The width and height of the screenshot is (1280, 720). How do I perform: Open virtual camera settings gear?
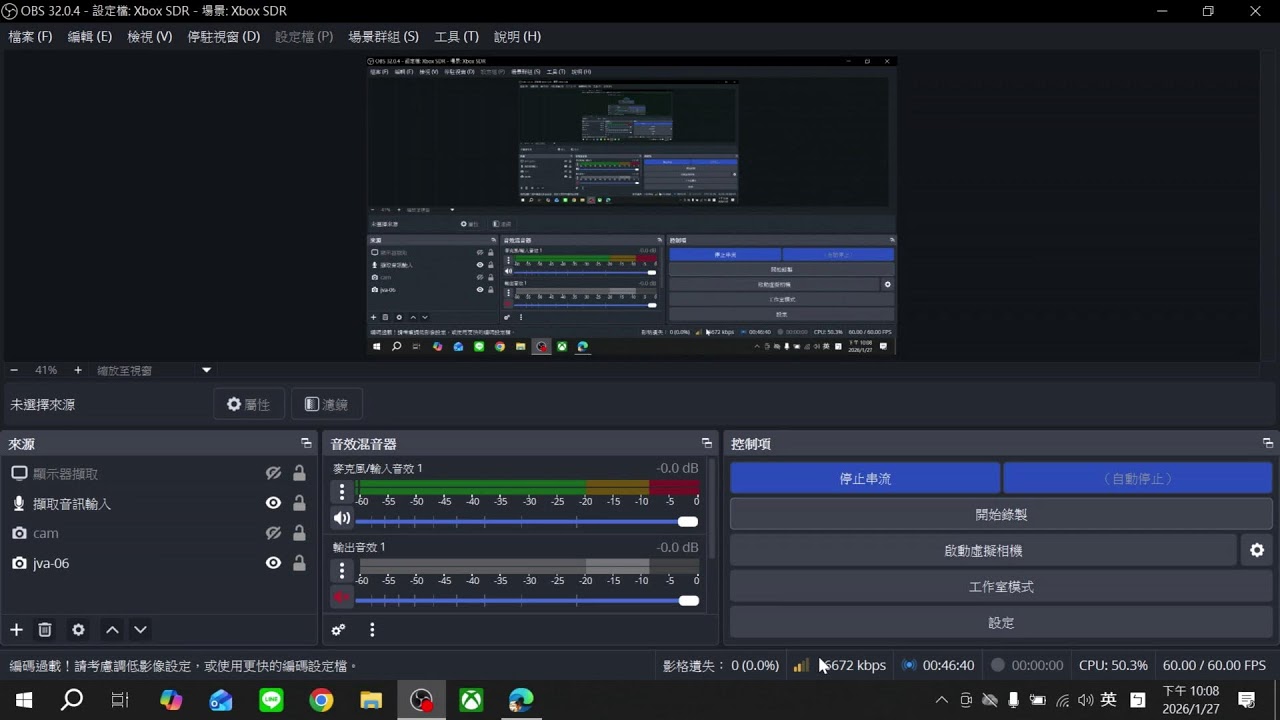pyautogui.click(x=1257, y=551)
